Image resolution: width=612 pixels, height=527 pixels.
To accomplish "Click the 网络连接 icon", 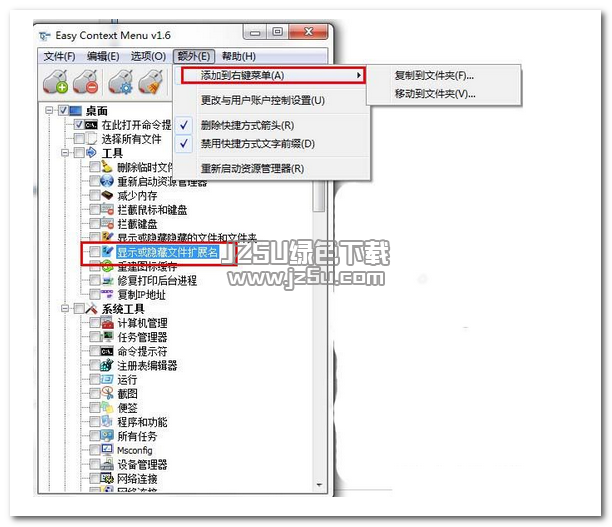I will [x=107, y=478].
